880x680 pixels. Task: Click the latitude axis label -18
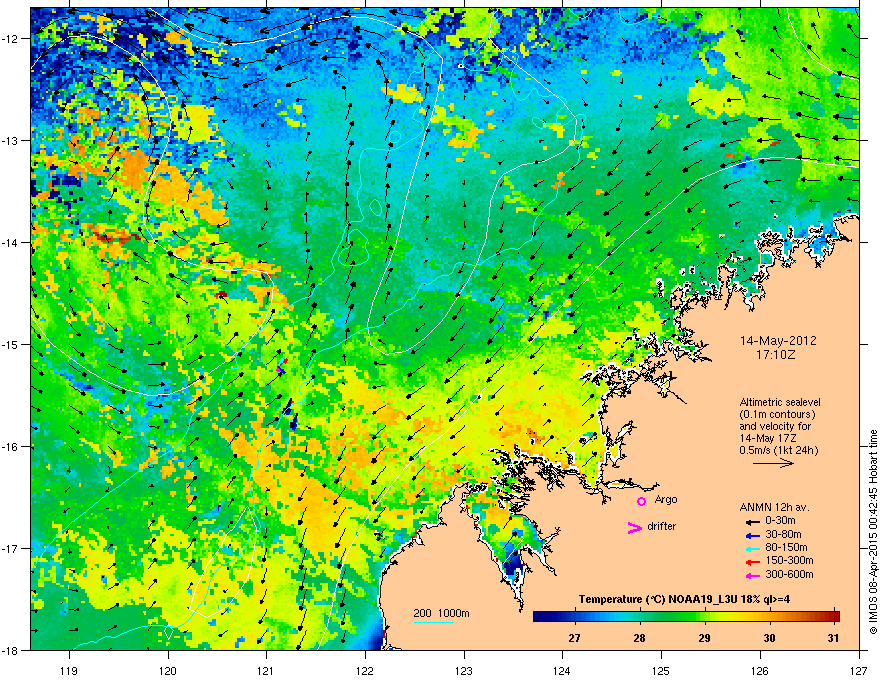(x=11, y=650)
